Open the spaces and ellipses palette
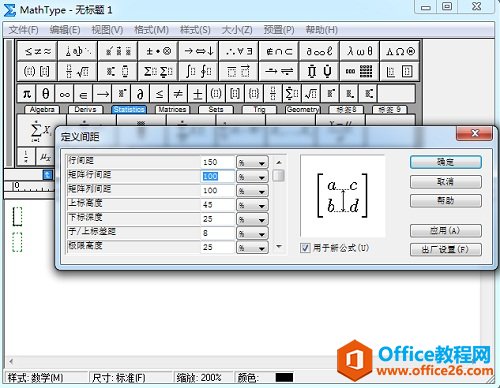Viewport: 500px width, 388px height. click(x=77, y=51)
